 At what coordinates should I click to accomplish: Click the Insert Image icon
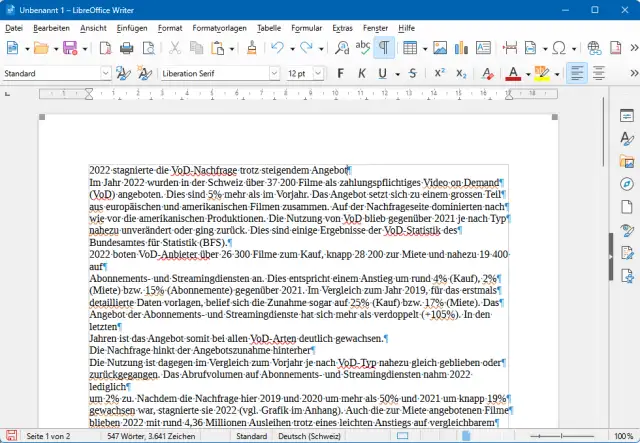pyautogui.click(x=438, y=48)
